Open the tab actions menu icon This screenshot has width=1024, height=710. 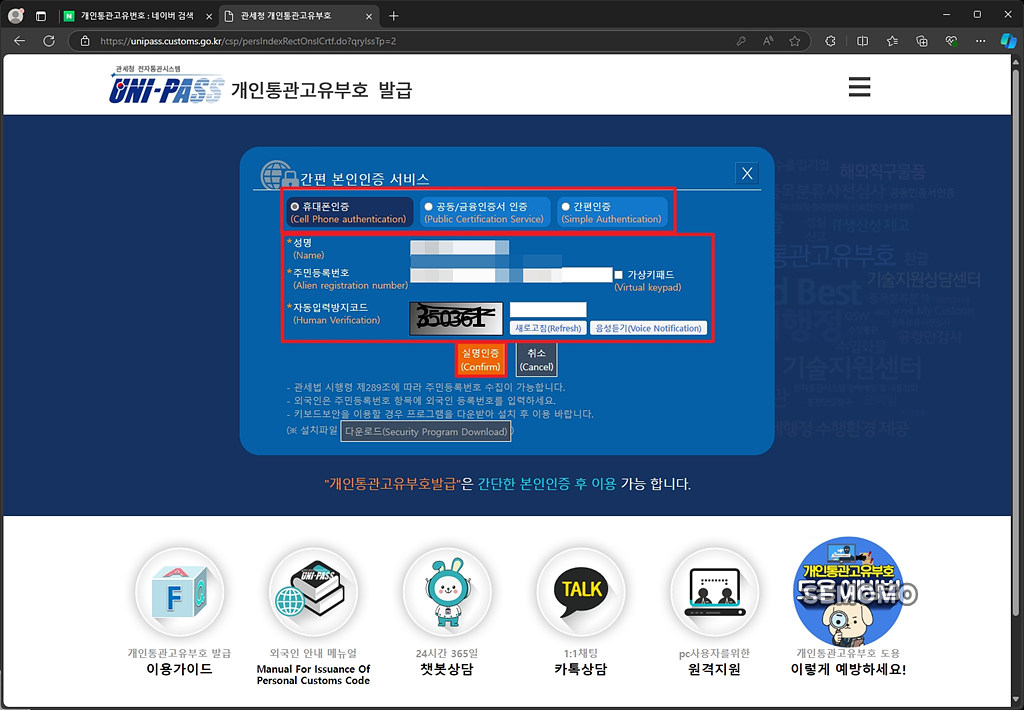(40, 16)
